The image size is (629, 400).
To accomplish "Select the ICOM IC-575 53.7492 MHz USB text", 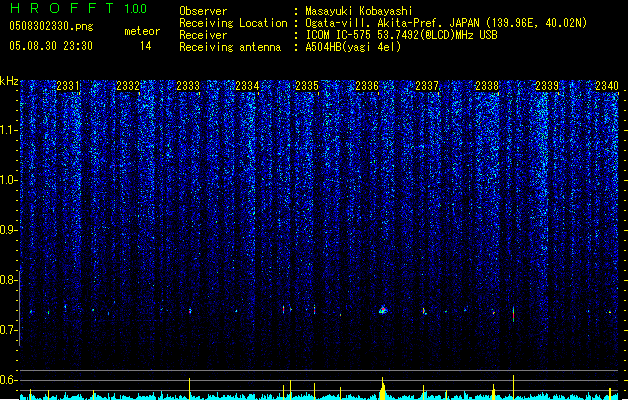I will point(402,35).
